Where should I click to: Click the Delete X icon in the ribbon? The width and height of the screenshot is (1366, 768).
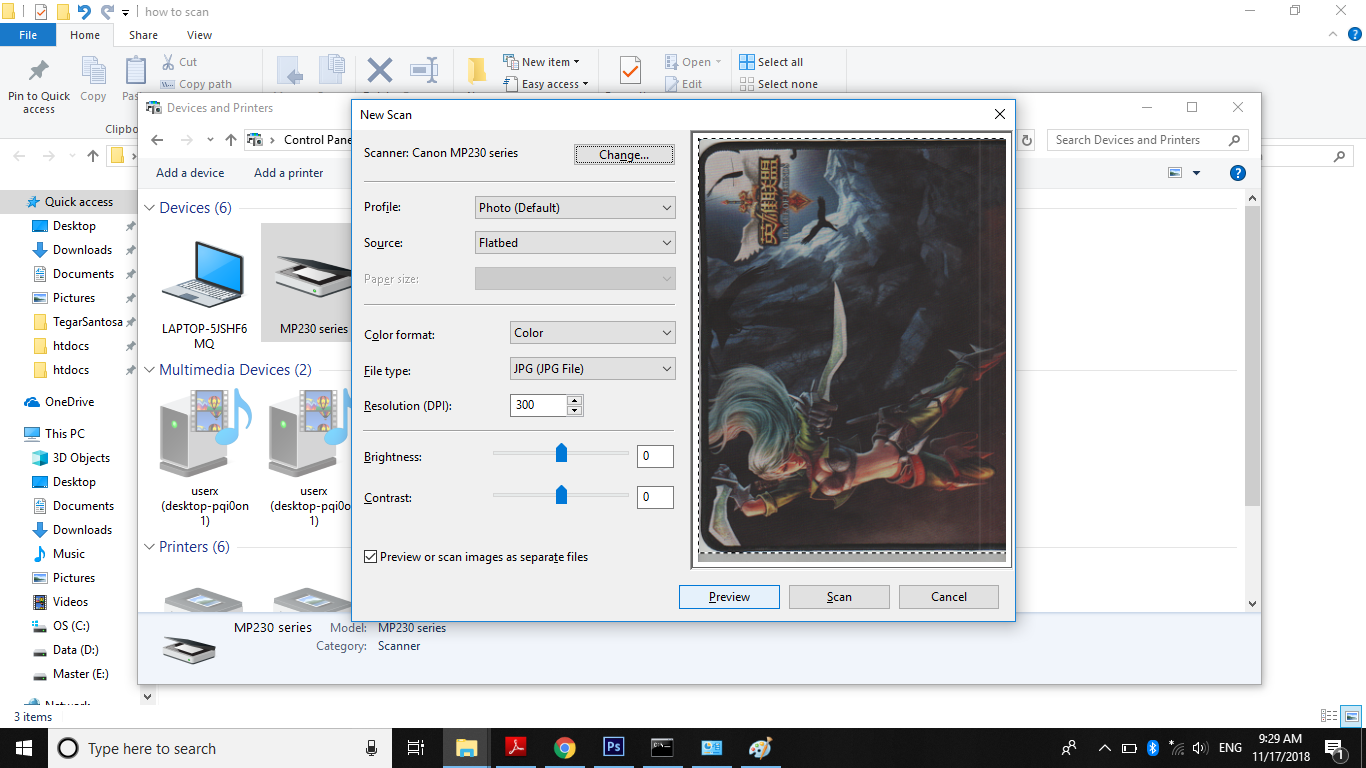[379, 70]
